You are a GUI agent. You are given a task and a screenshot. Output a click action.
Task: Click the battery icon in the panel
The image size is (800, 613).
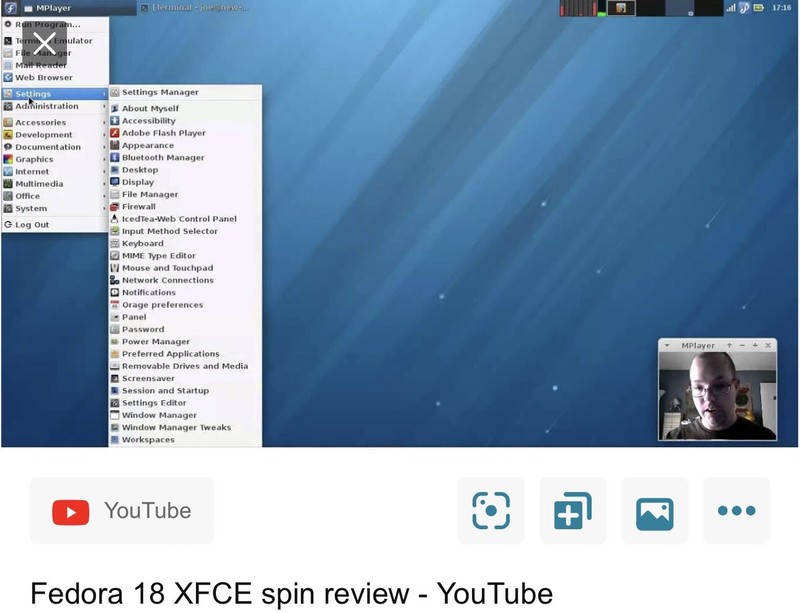click(759, 8)
